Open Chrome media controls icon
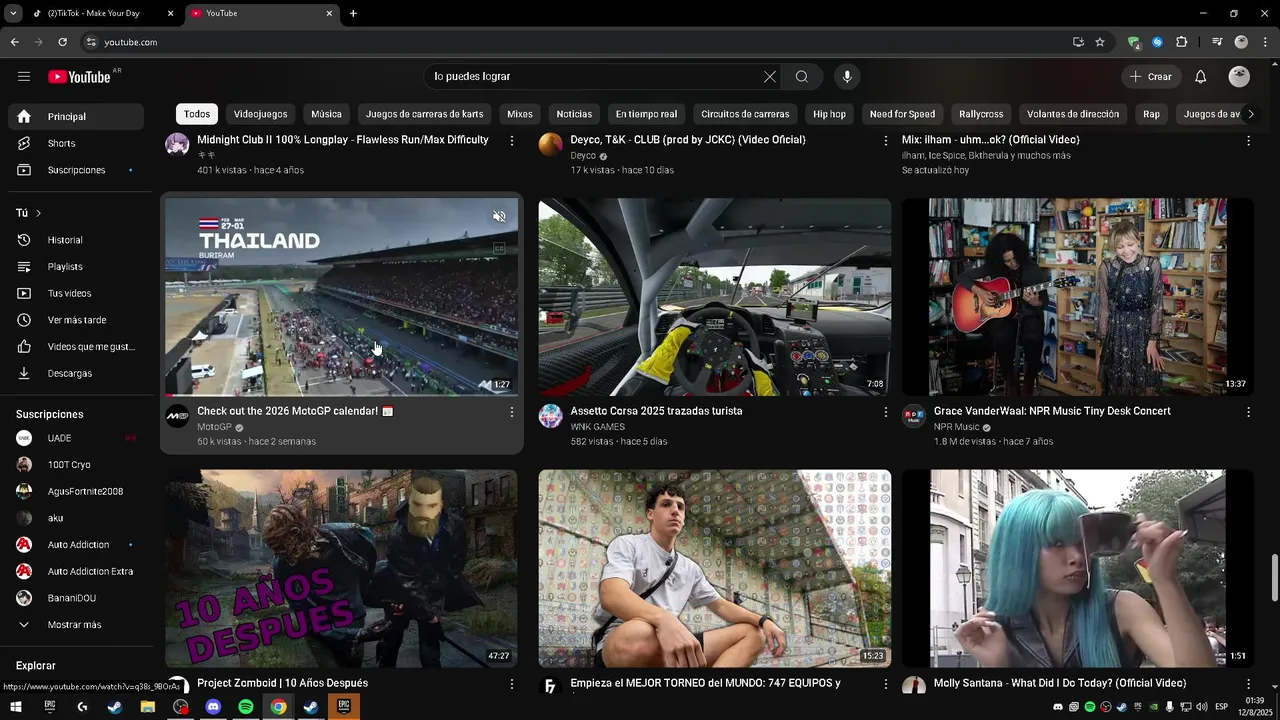1280x720 pixels. point(1217,42)
